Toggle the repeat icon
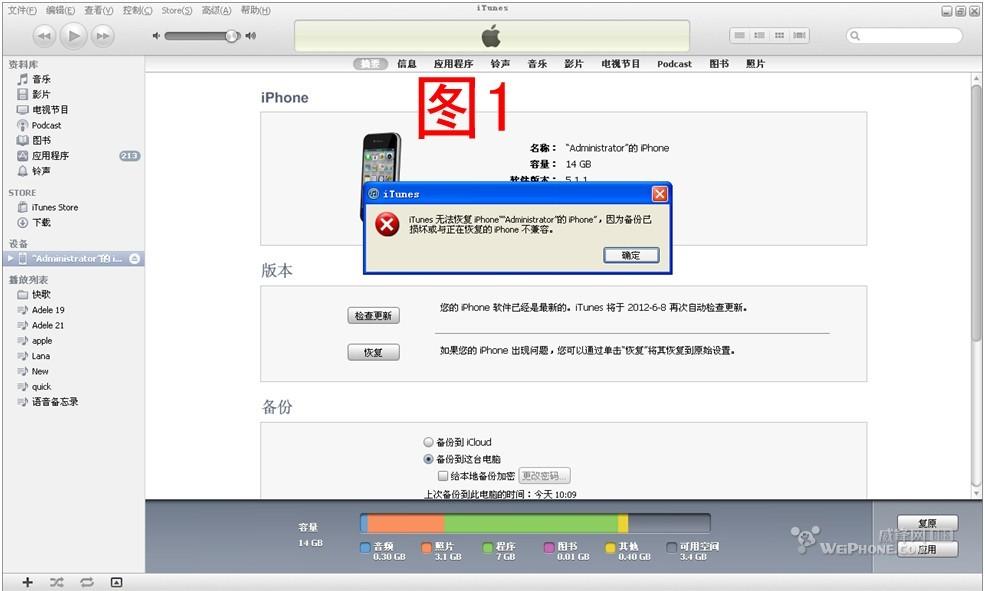The height and width of the screenshot is (591, 985). point(87,582)
